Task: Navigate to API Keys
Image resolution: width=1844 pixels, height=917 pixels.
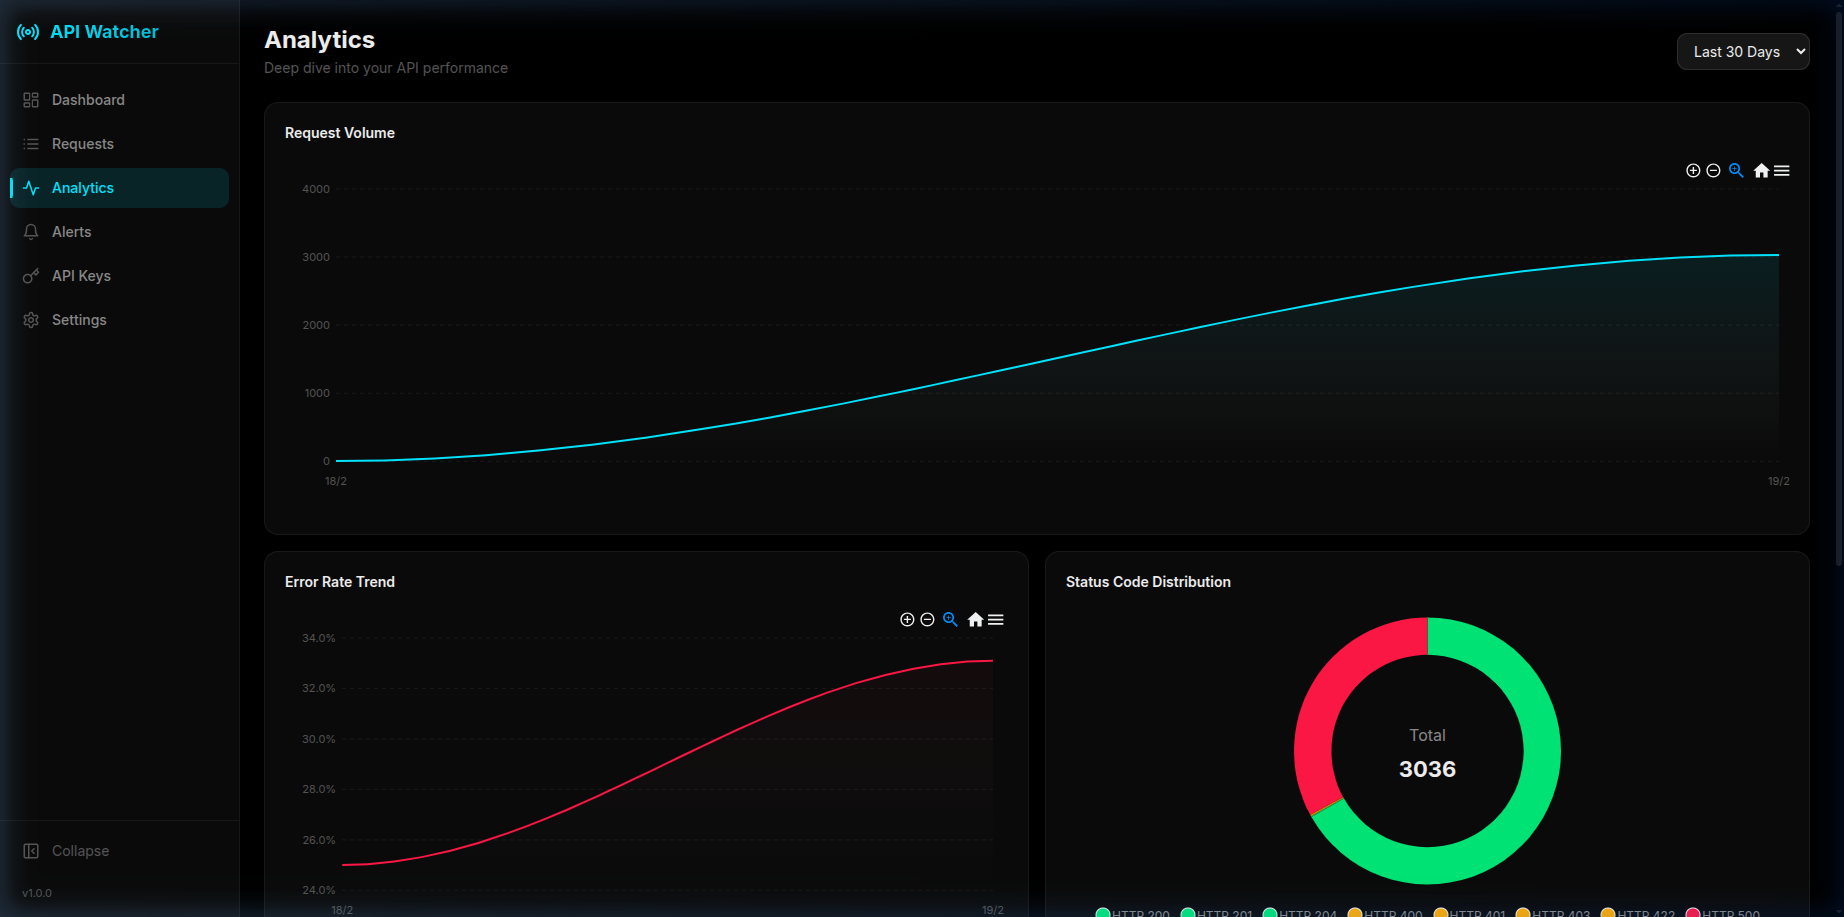Action: coord(81,275)
